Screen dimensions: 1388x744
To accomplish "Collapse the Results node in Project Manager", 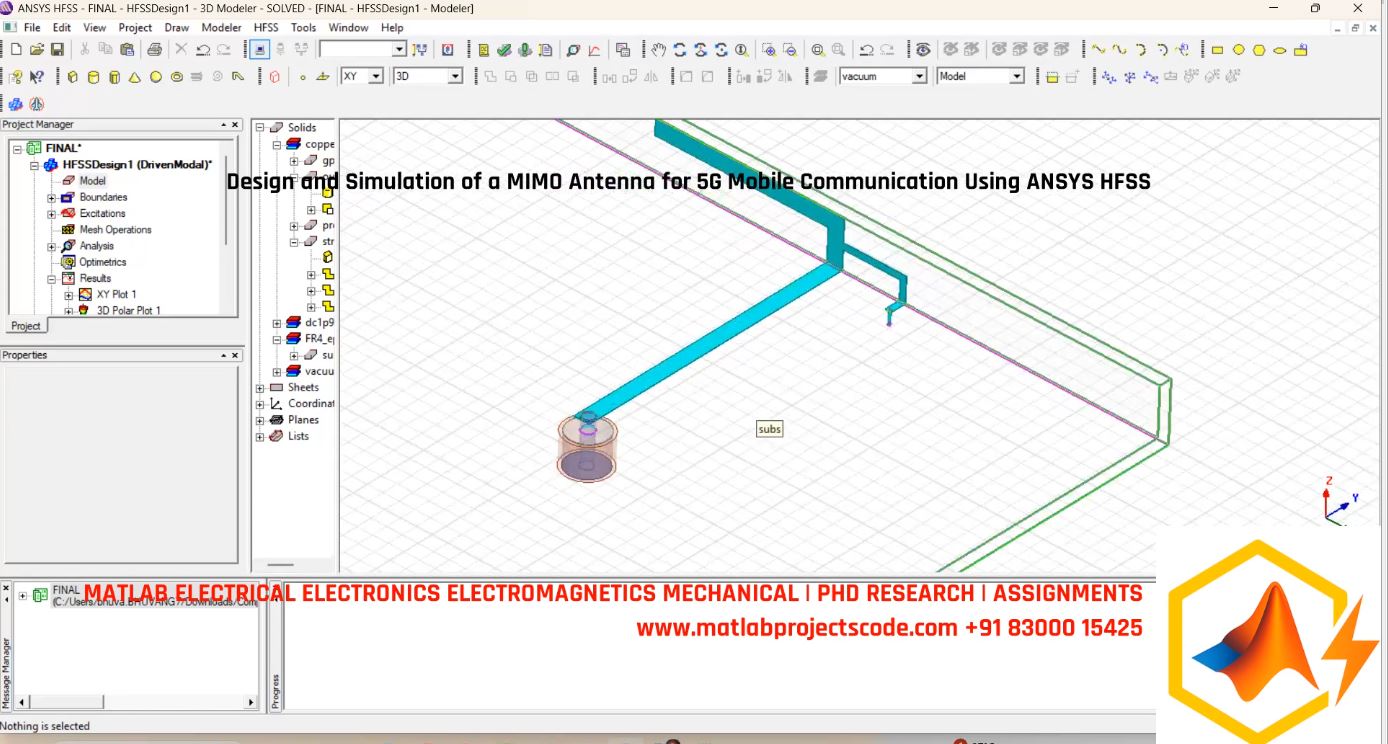I will (52, 278).
